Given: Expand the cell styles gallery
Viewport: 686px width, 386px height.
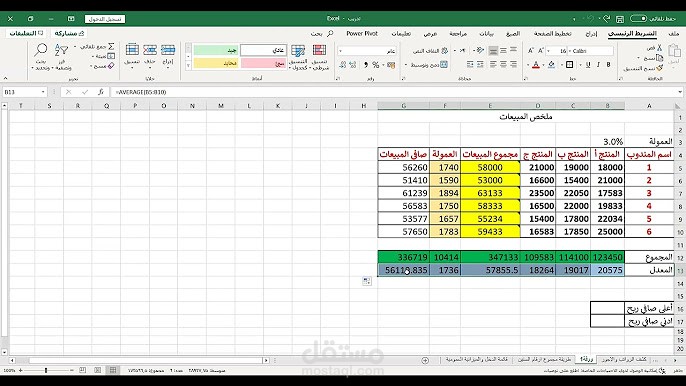Looking at the screenshot, I should (x=189, y=66).
